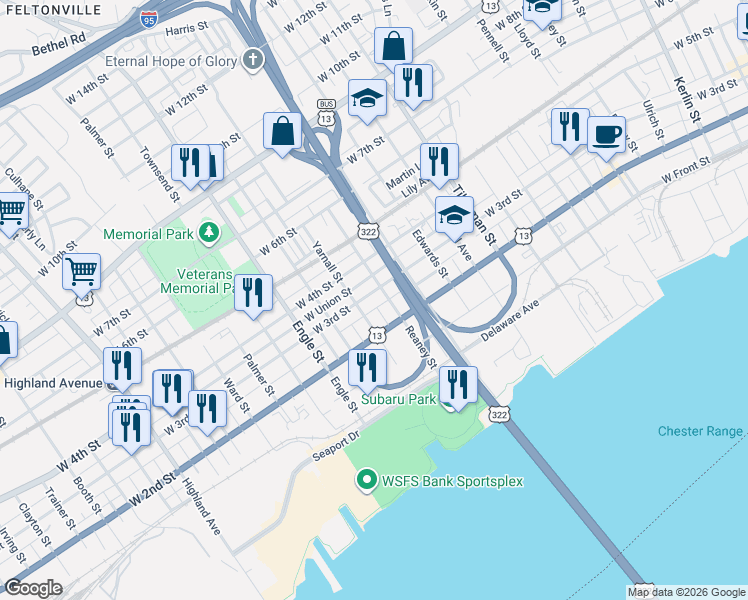Open the coffee cup cafe marker
748x600 pixels.
606,135
